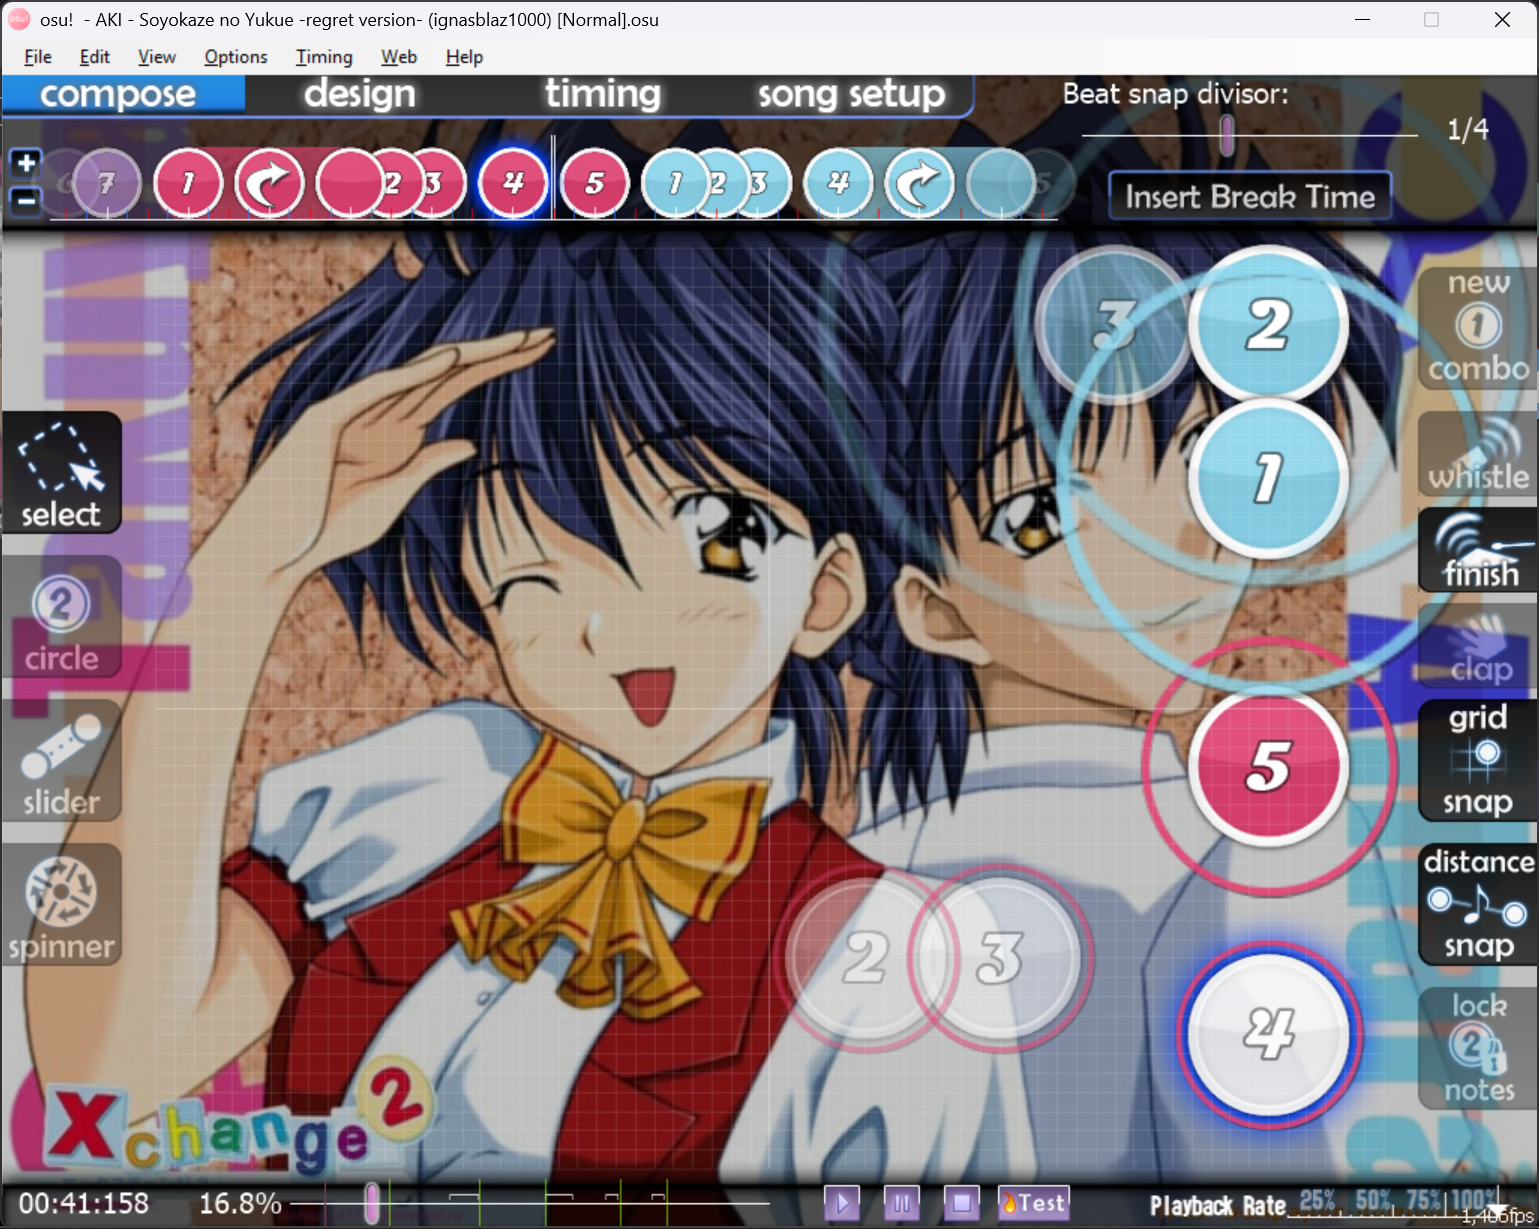The width and height of the screenshot is (1539, 1229).
Task: Zoom out timeline with minus icon
Action: tap(26, 200)
